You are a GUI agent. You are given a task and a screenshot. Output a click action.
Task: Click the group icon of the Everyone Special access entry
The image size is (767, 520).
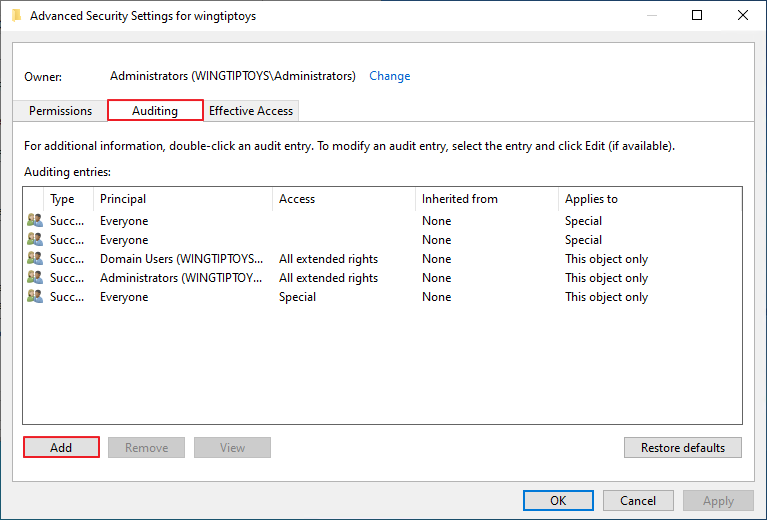click(35, 296)
